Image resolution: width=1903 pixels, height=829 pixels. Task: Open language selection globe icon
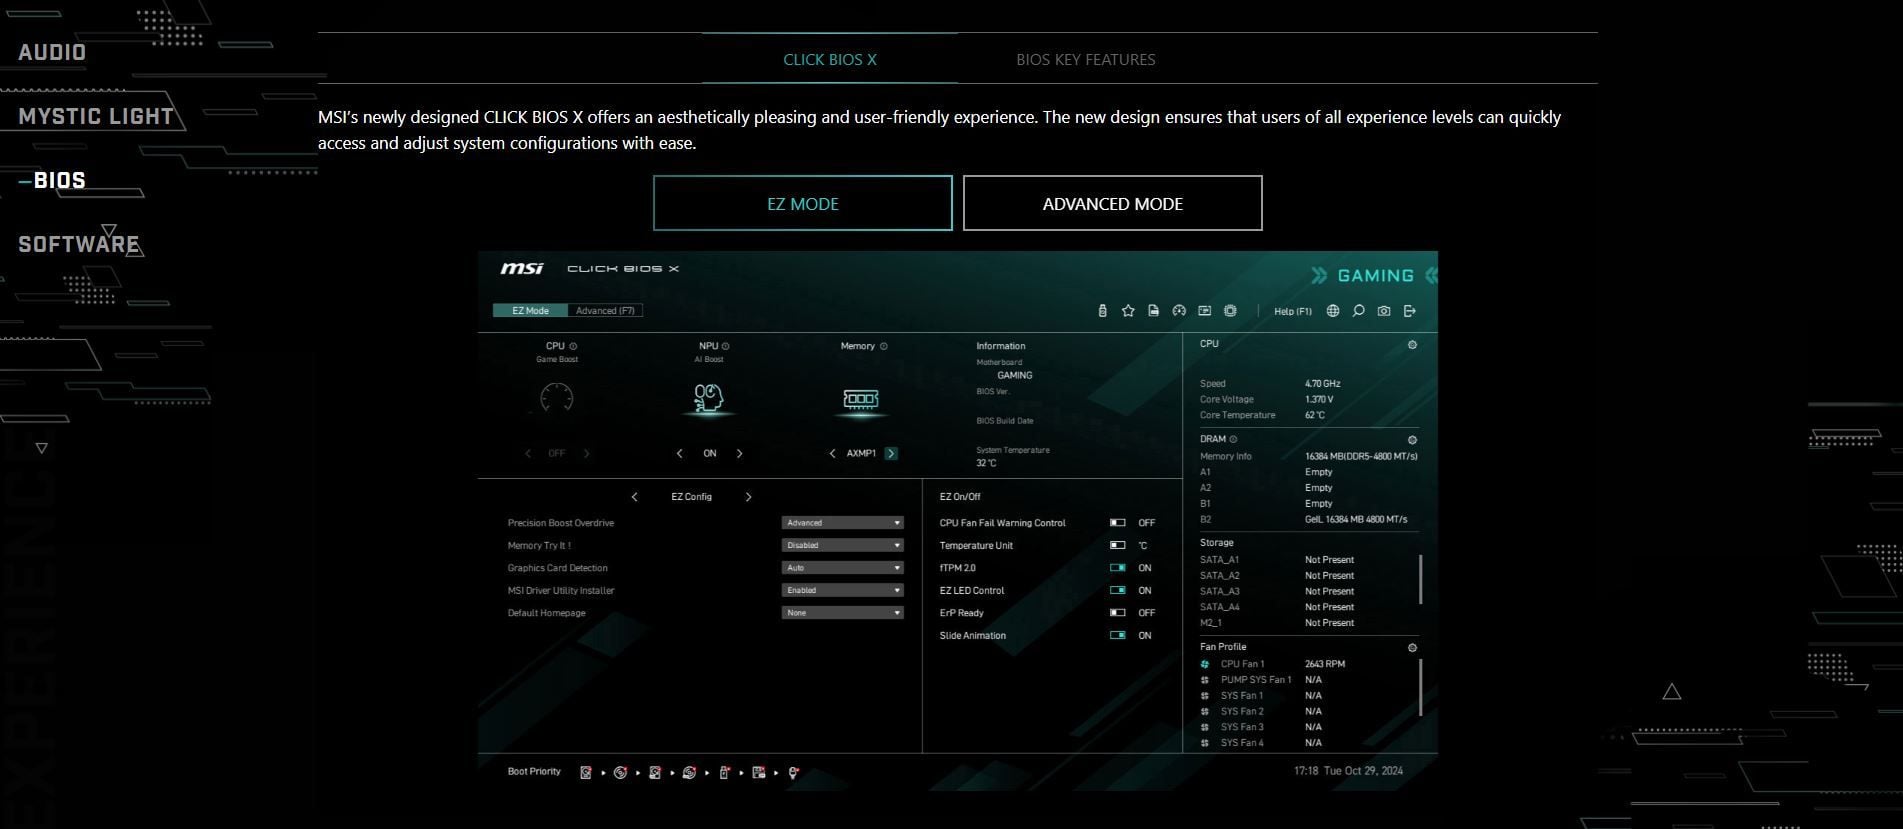(x=1333, y=311)
